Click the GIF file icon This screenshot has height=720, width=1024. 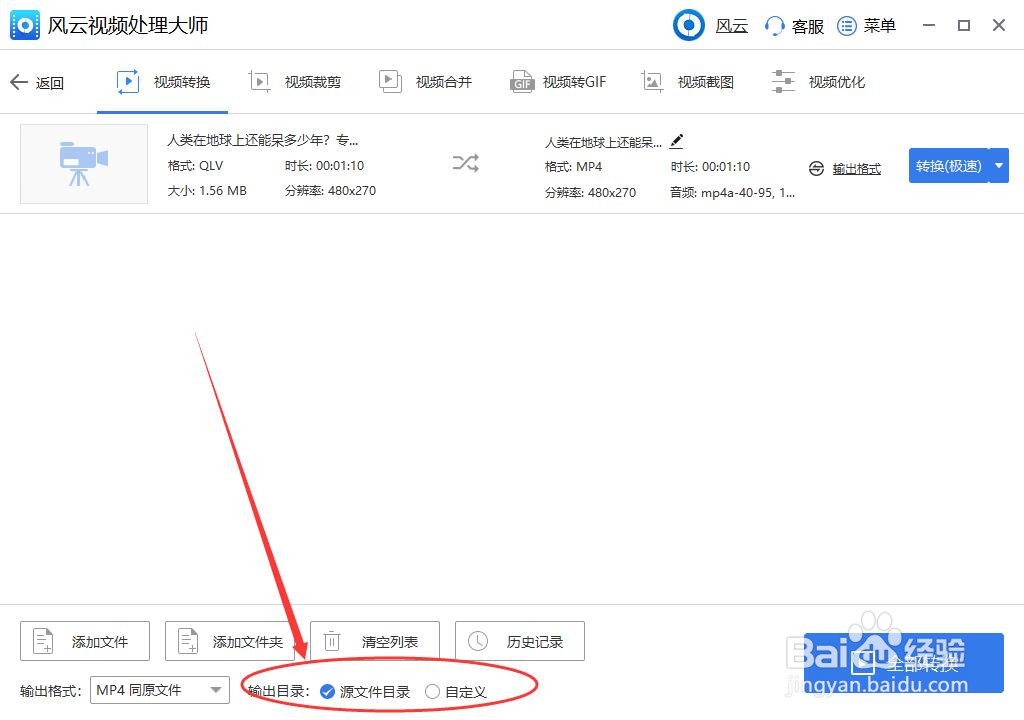point(522,82)
